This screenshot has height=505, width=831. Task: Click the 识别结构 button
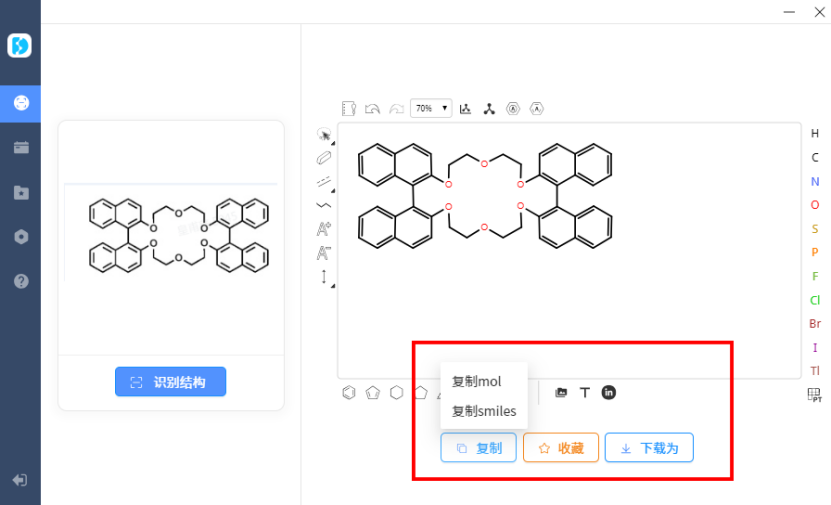coord(170,382)
